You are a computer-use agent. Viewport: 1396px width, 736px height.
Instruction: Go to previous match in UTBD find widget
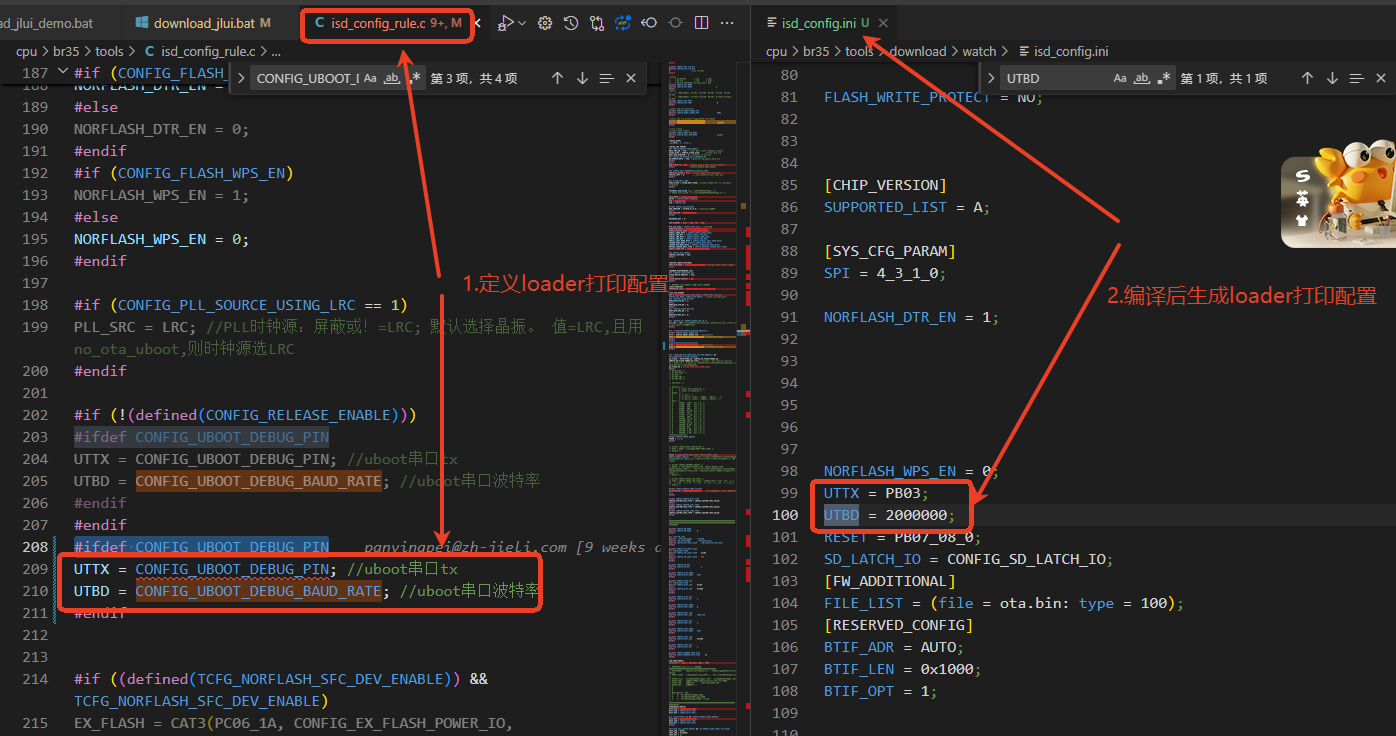point(1307,78)
